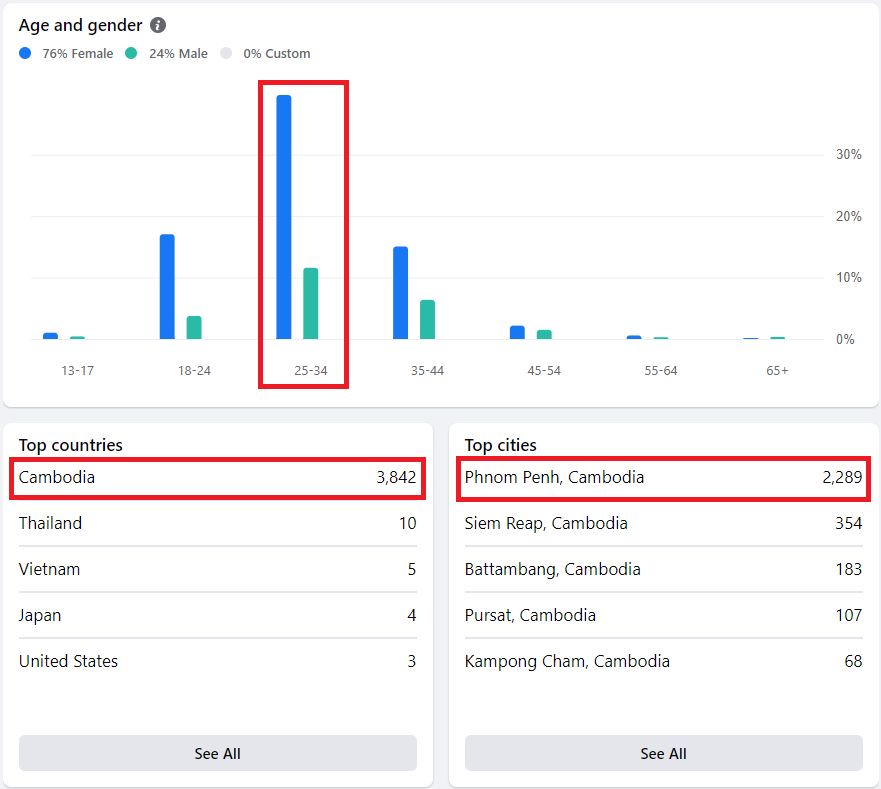Click the Siem Reap count 354

coord(848,523)
